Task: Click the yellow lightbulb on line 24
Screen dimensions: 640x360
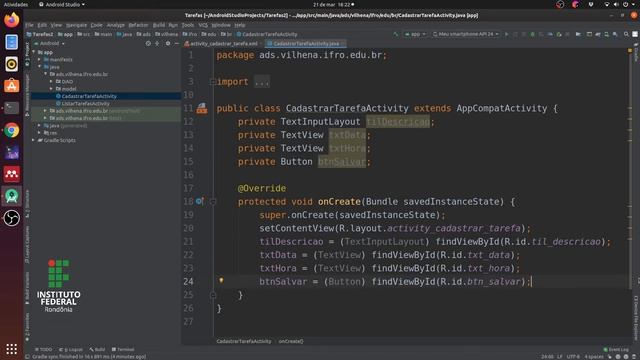Action: pos(221,280)
